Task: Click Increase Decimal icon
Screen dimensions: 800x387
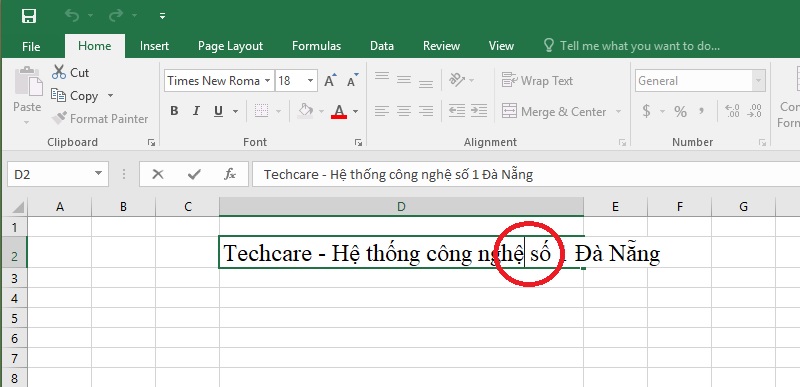Action: point(732,111)
